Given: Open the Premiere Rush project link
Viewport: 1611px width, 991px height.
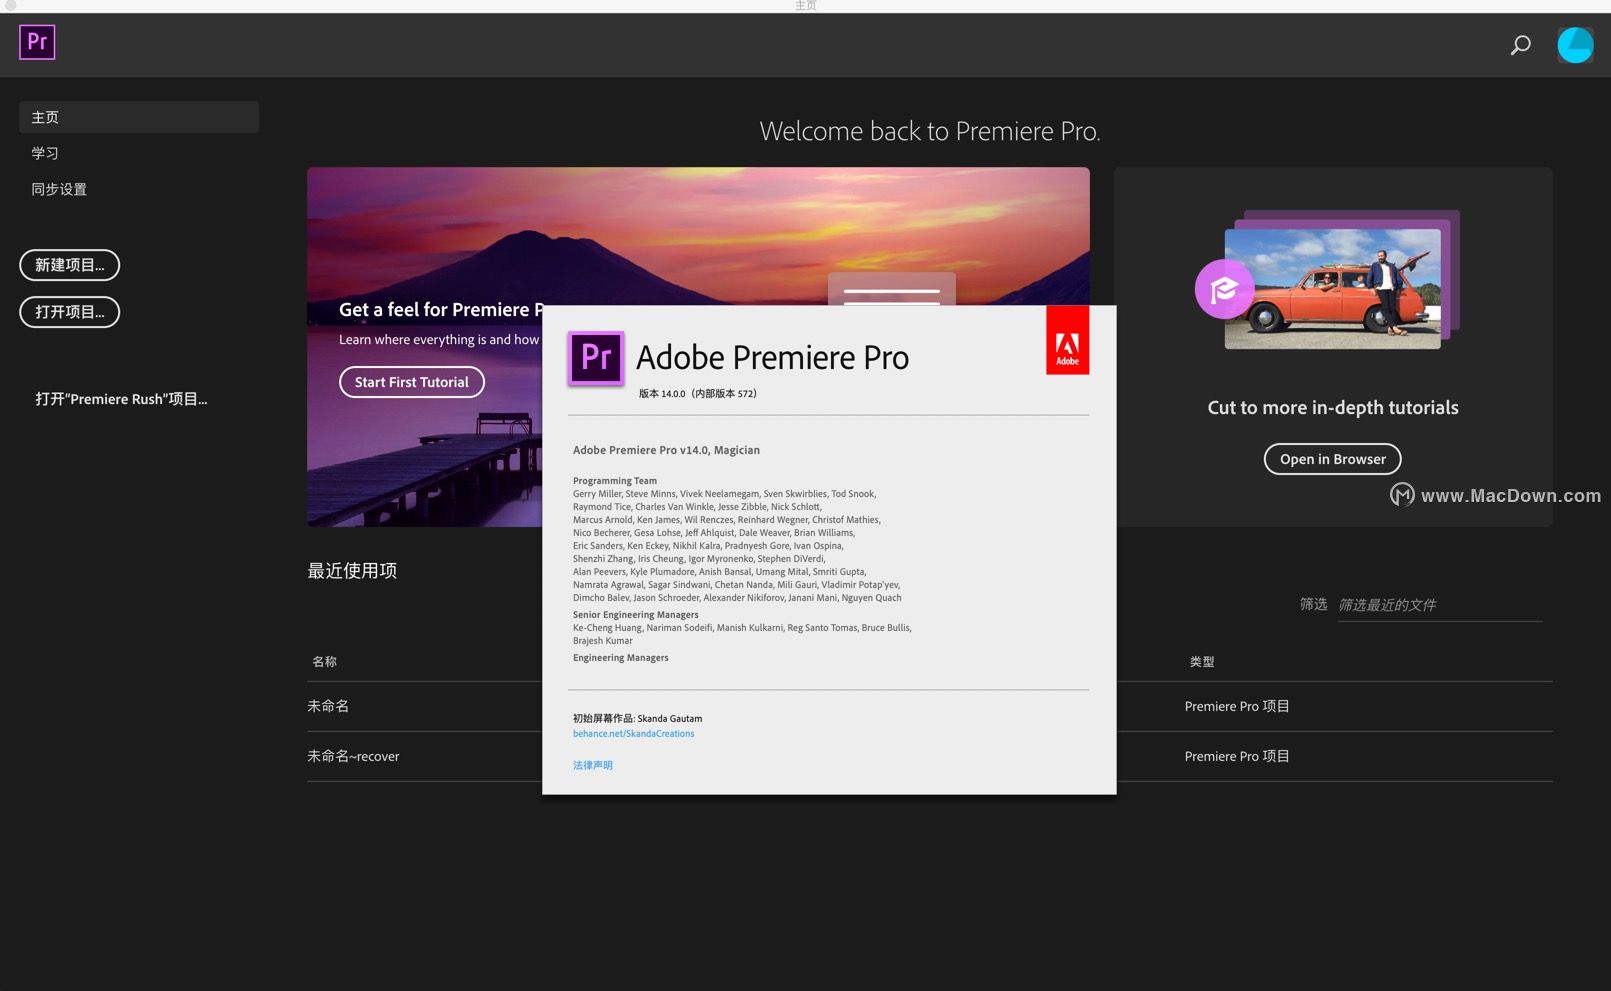Looking at the screenshot, I should [x=121, y=399].
